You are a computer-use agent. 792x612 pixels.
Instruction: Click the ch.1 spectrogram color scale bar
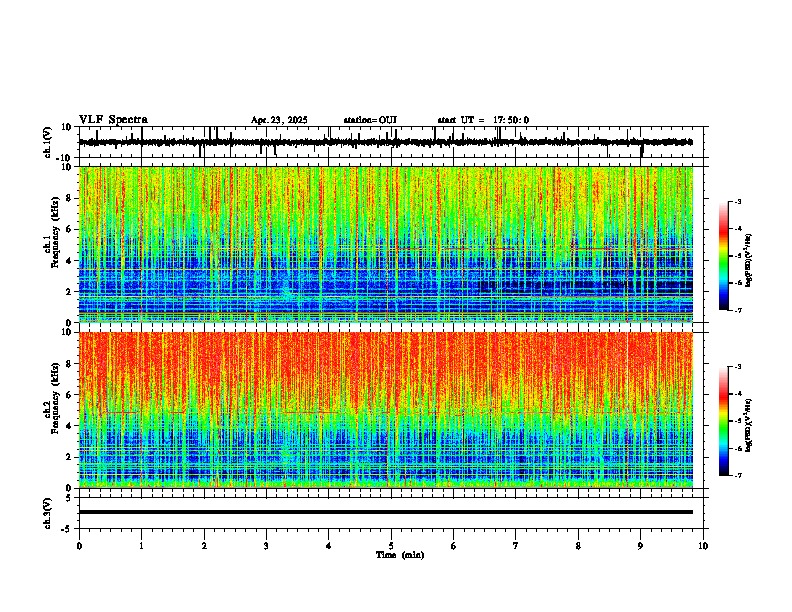pyautogui.click(x=724, y=256)
